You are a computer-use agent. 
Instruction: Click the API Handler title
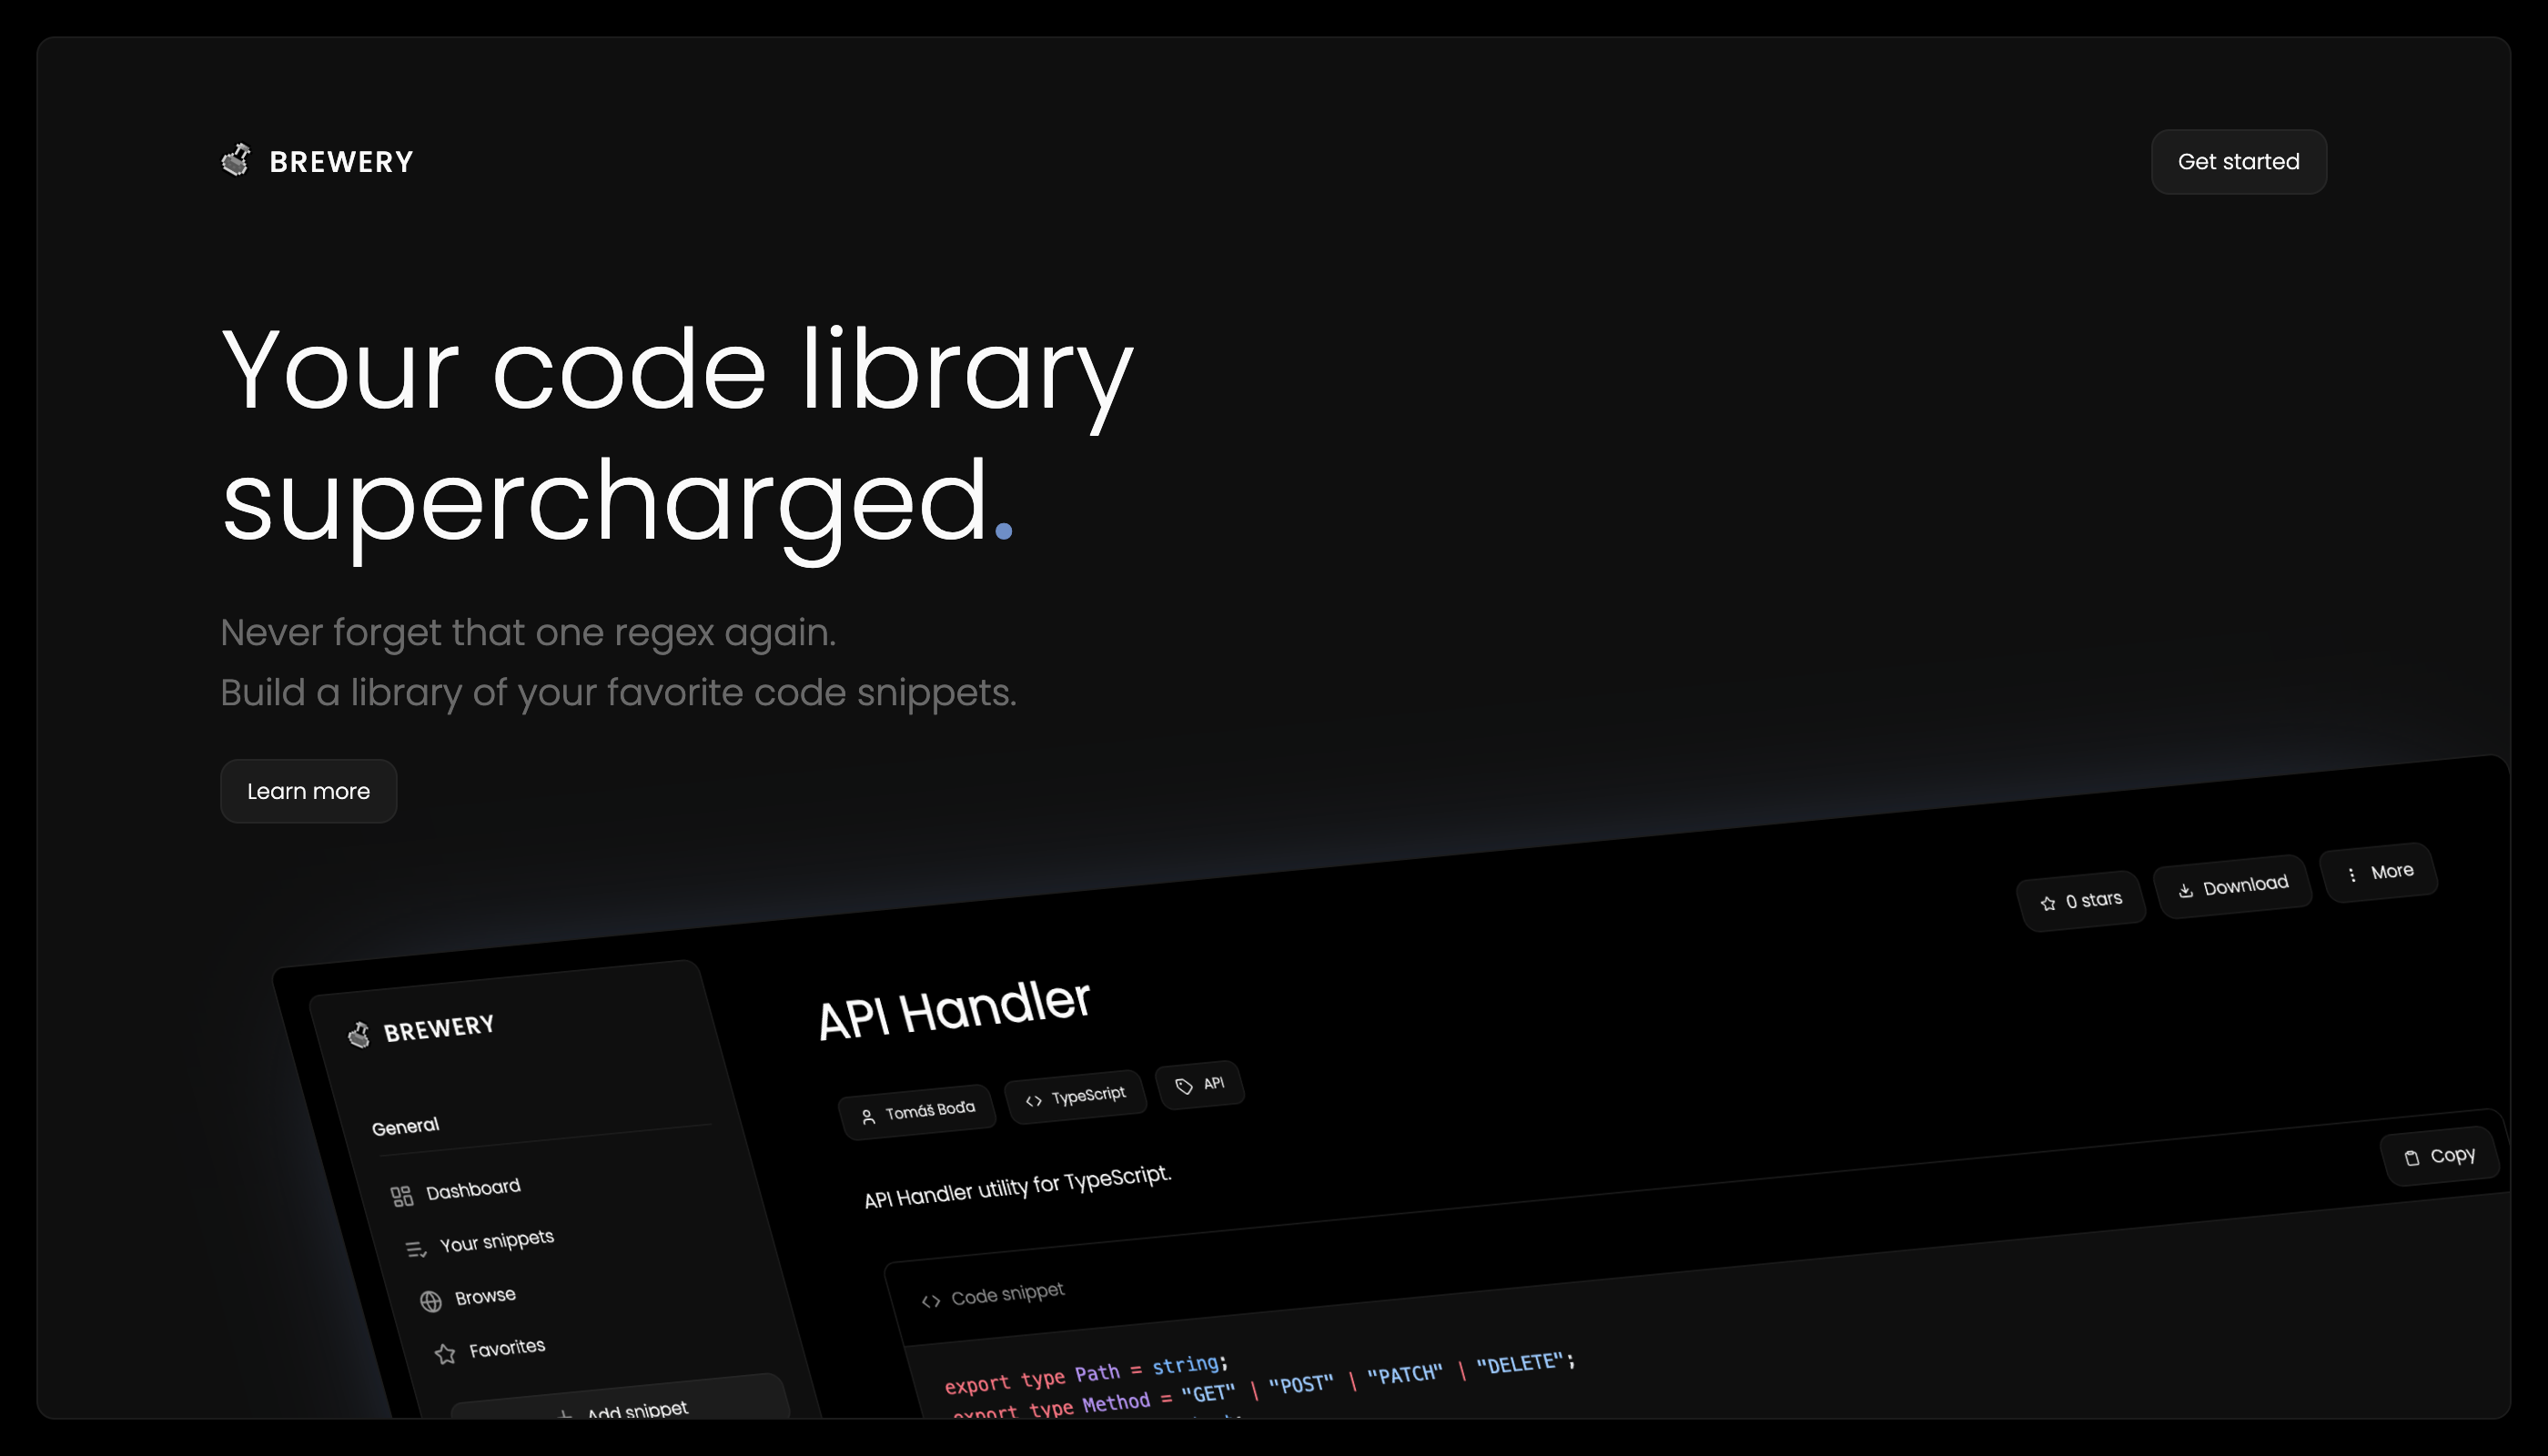[953, 1010]
